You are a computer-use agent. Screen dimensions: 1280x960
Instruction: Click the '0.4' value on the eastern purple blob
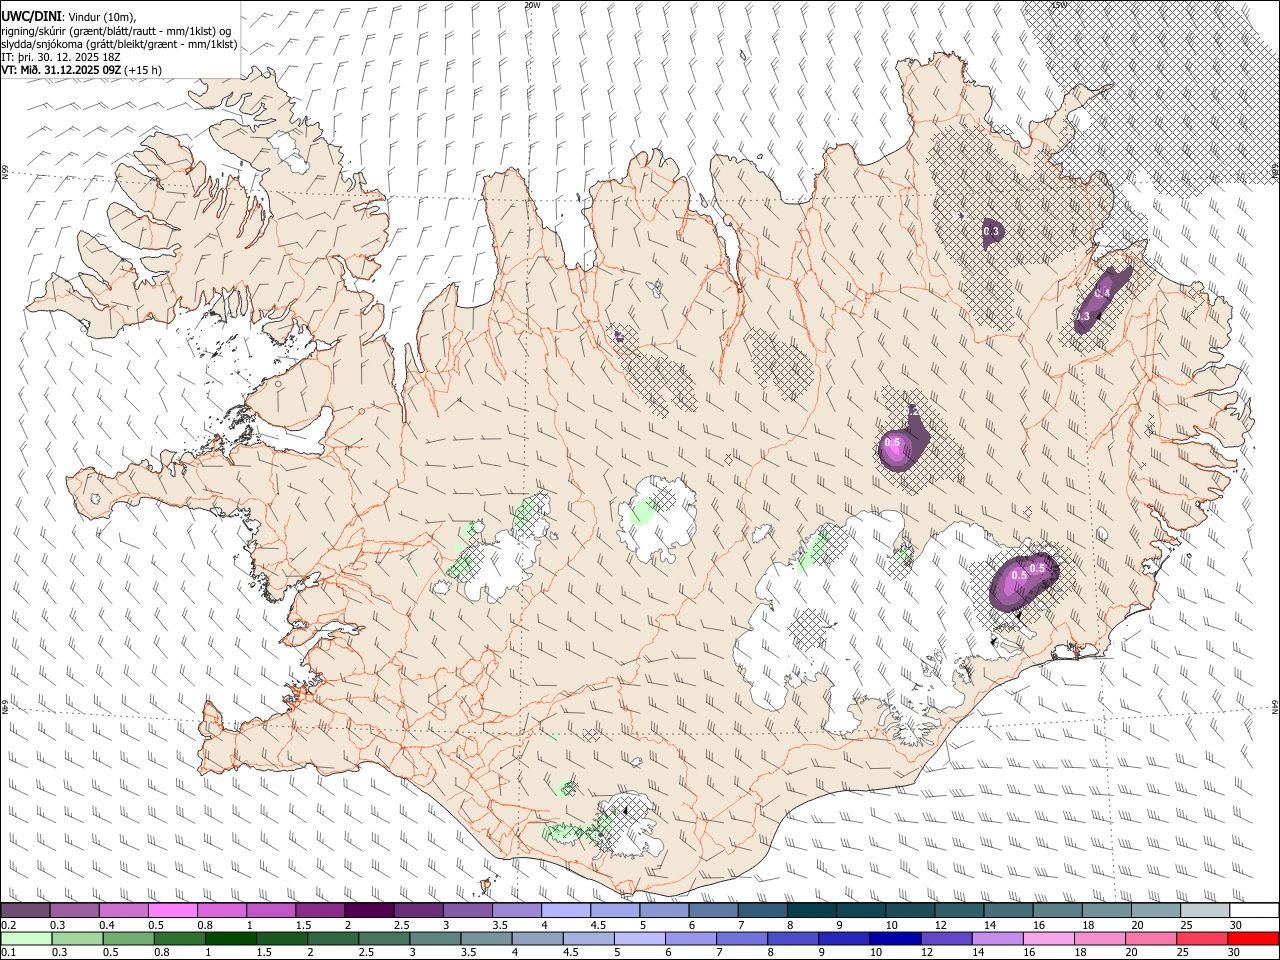(1103, 293)
